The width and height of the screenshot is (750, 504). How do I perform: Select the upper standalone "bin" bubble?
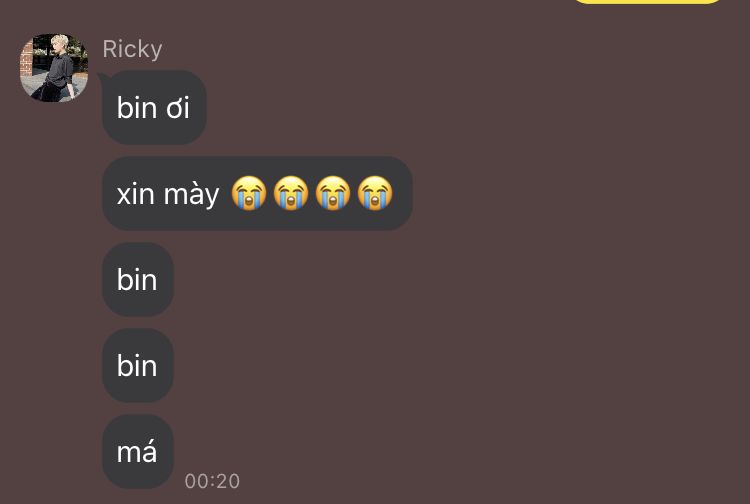pos(138,279)
